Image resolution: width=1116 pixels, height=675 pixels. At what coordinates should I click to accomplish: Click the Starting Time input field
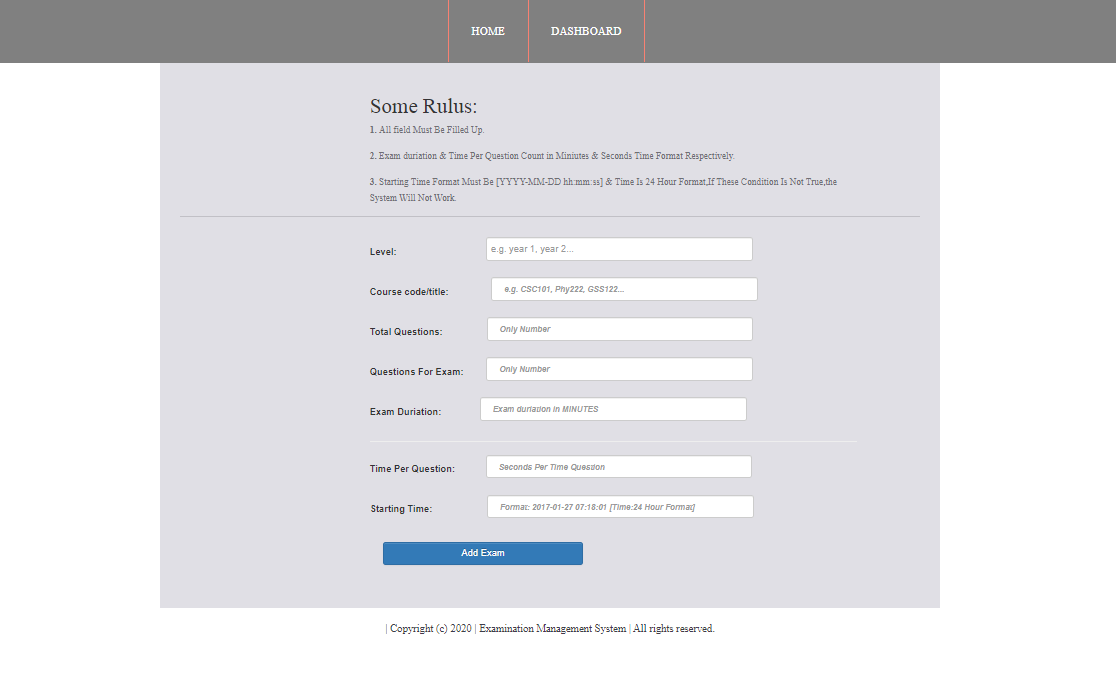(620, 507)
